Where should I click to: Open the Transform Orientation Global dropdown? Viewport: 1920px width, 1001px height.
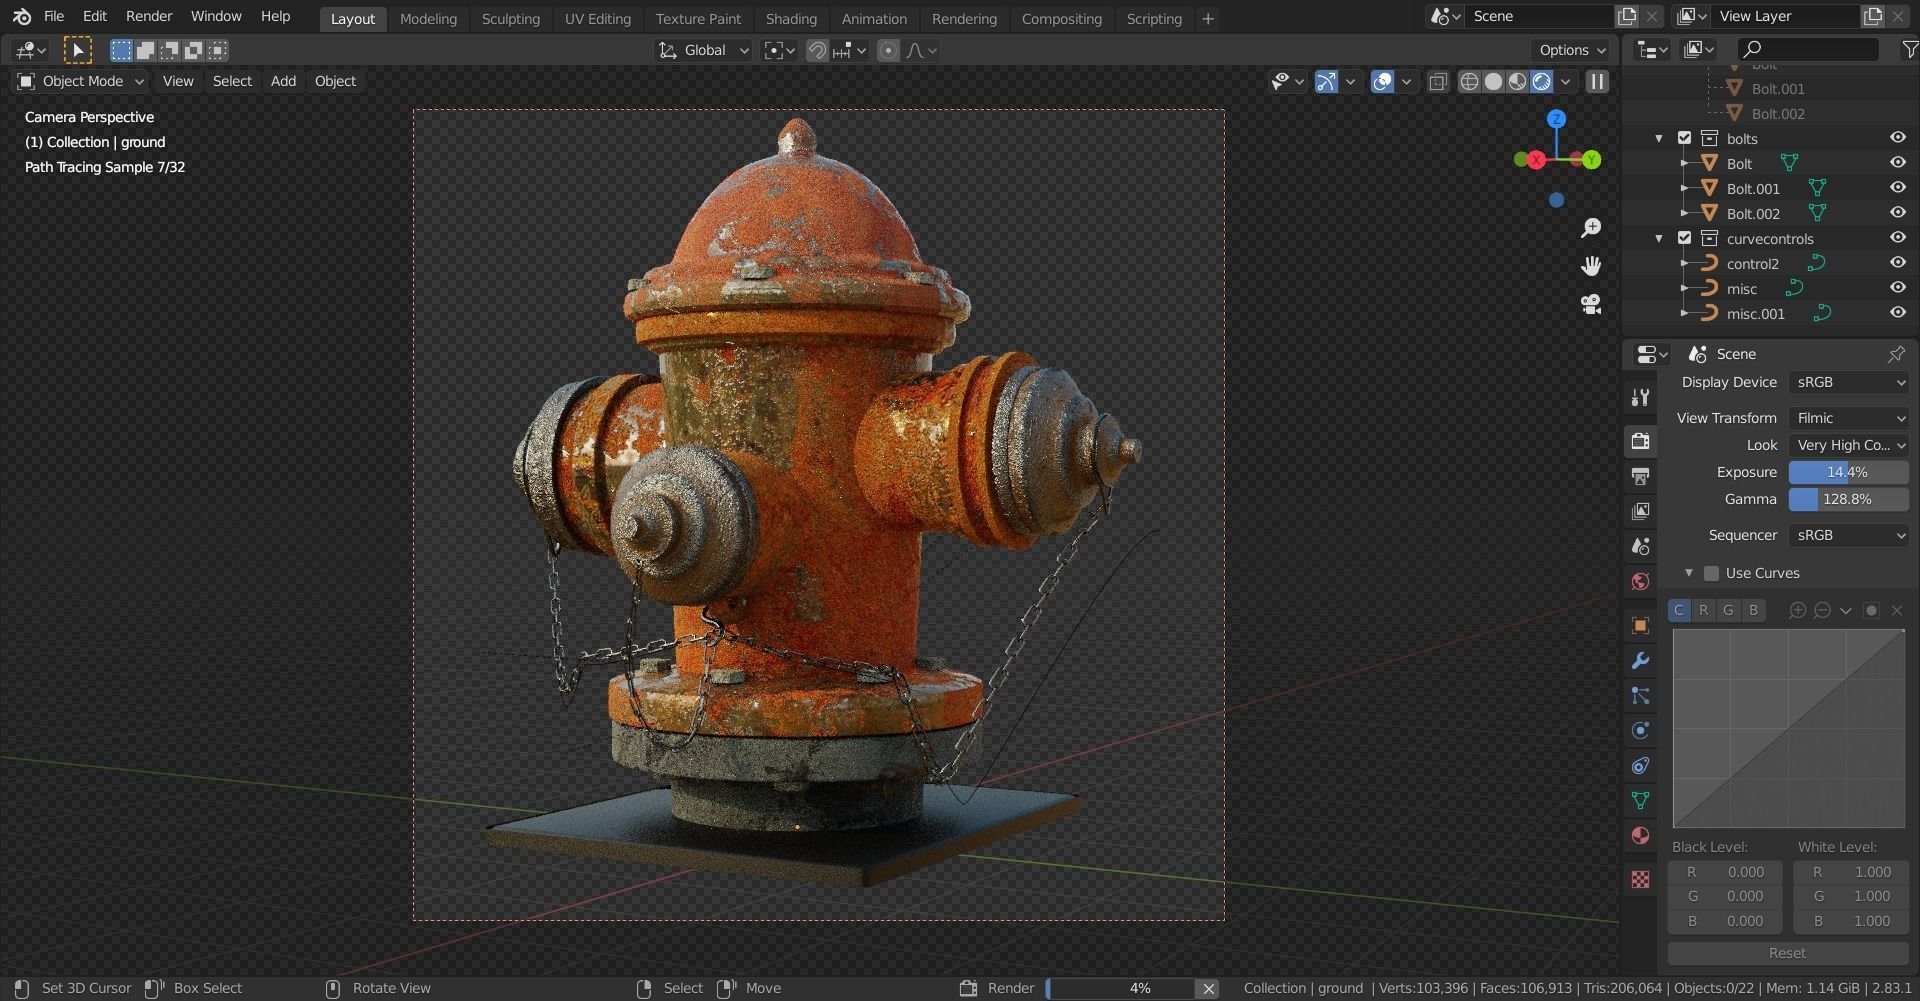703,49
